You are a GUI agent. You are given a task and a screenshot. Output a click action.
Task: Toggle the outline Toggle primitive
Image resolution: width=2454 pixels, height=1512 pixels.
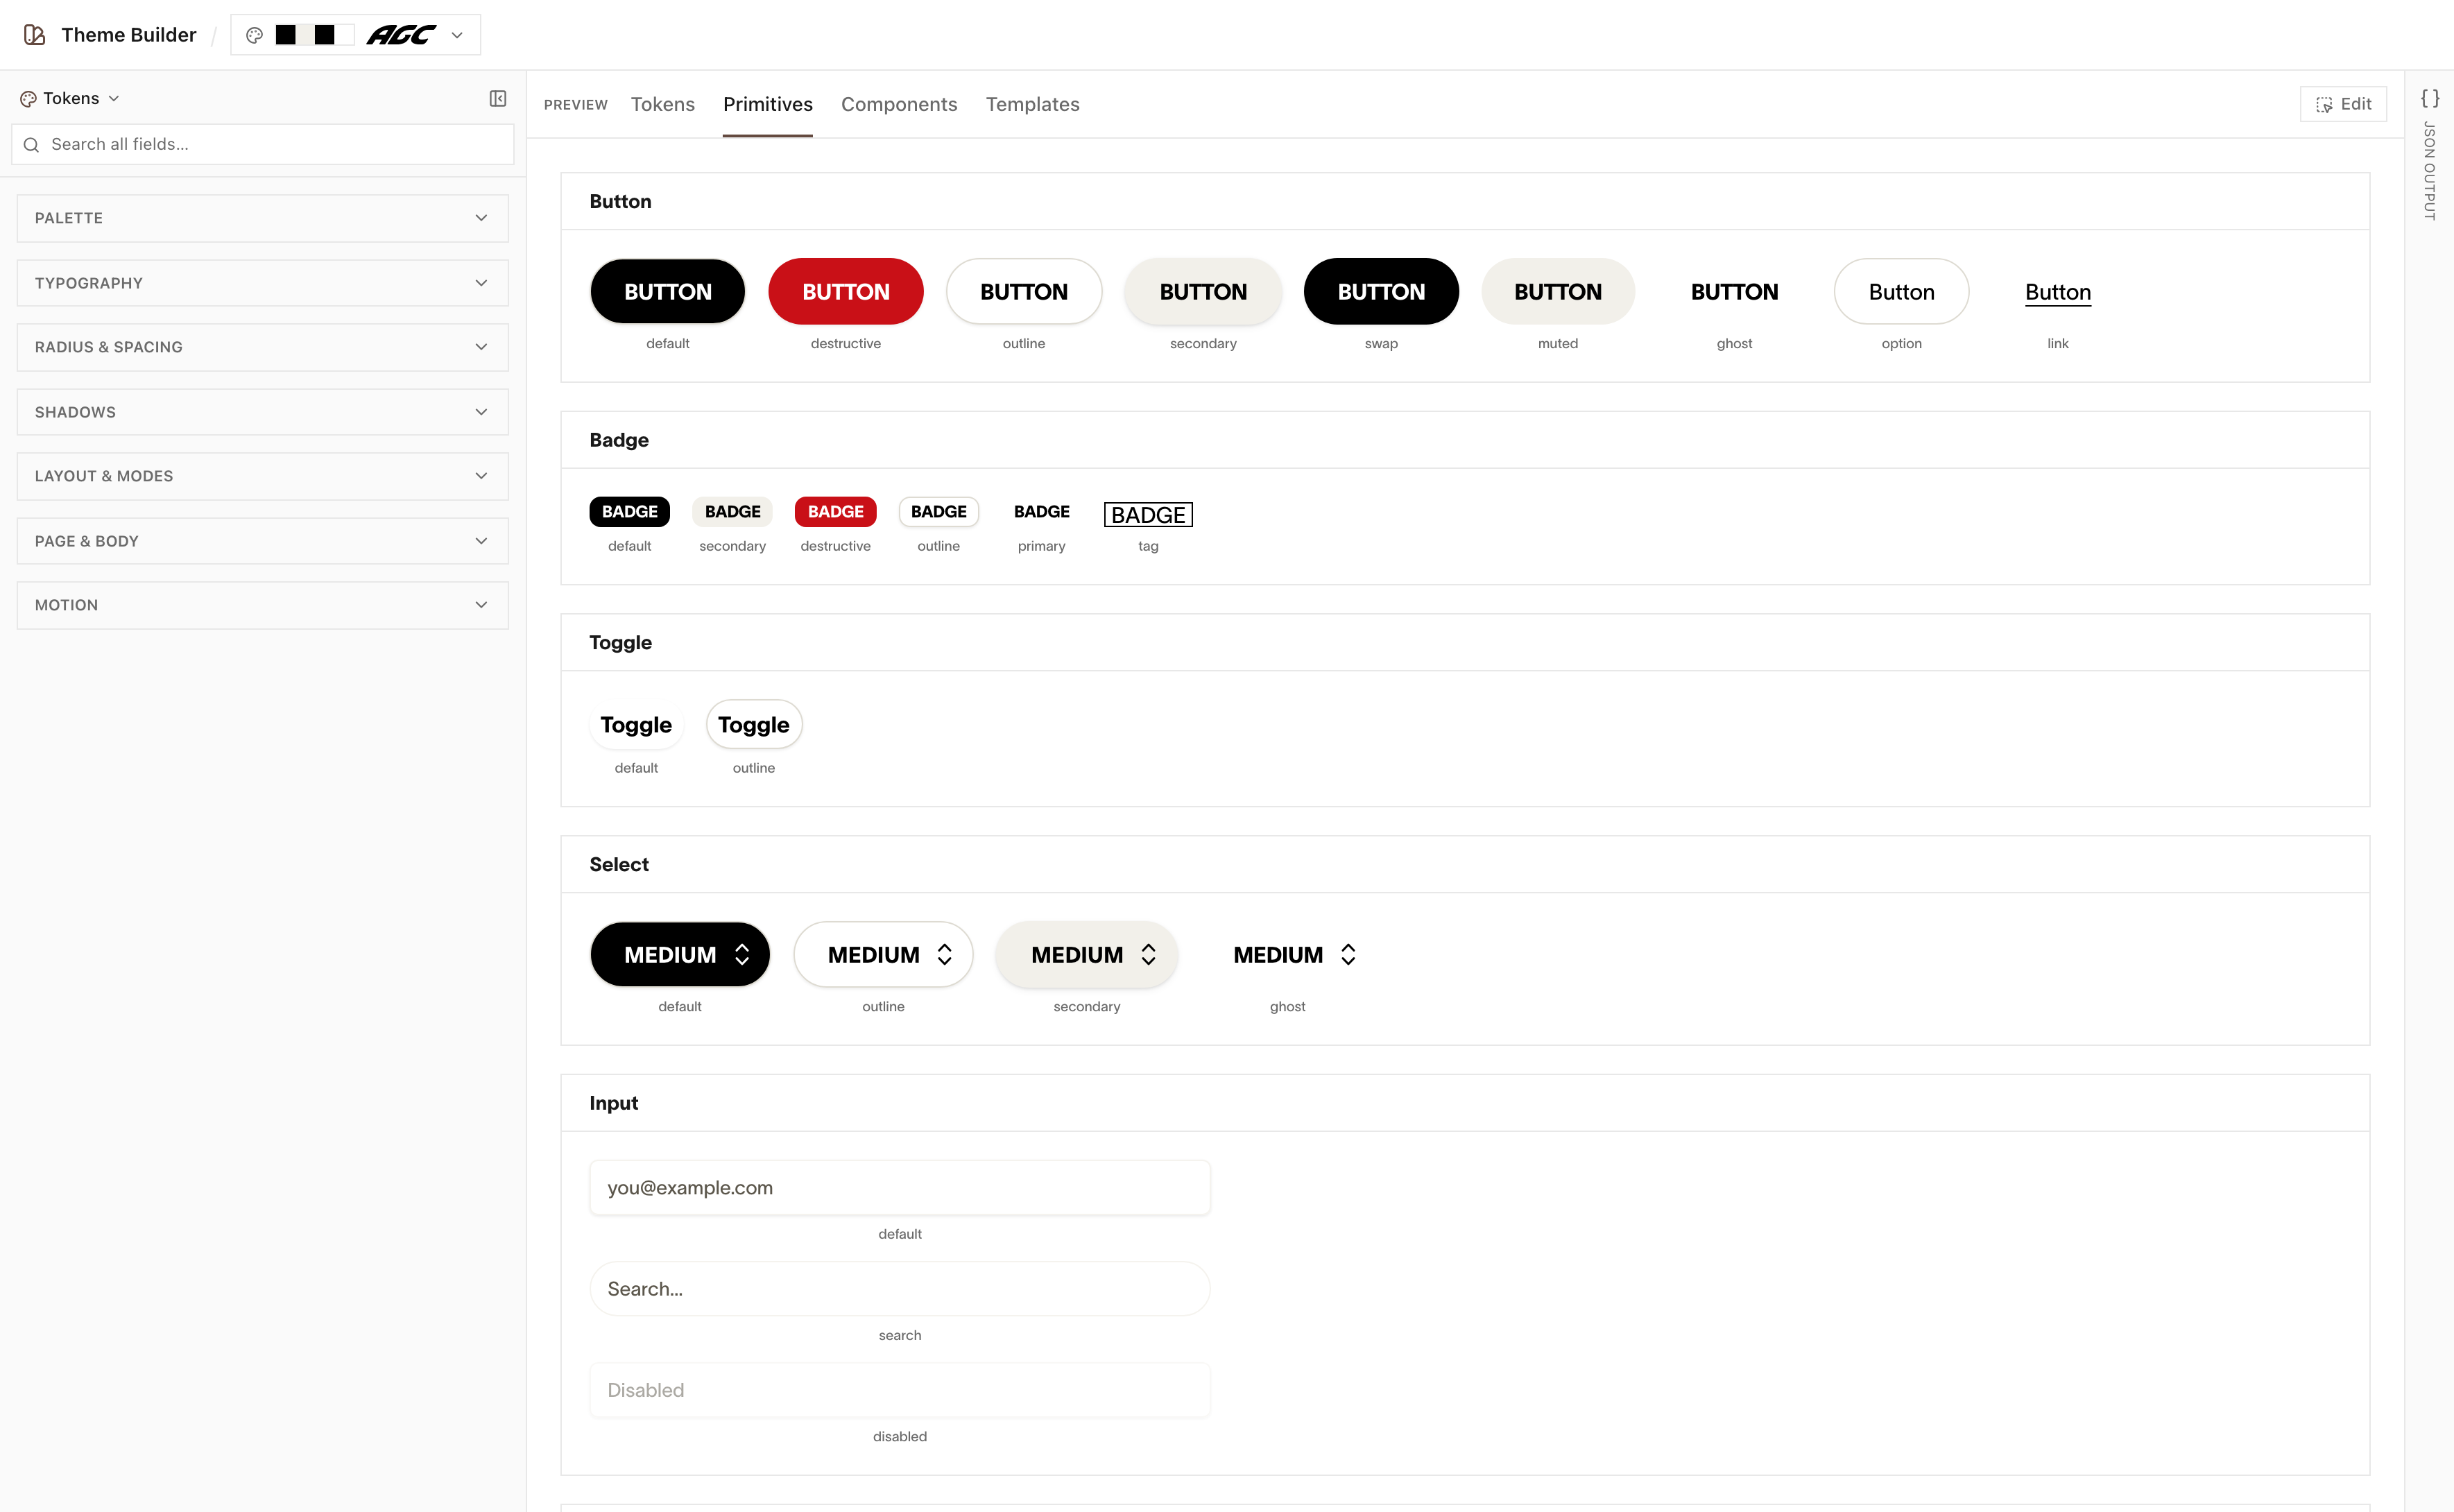click(x=754, y=724)
